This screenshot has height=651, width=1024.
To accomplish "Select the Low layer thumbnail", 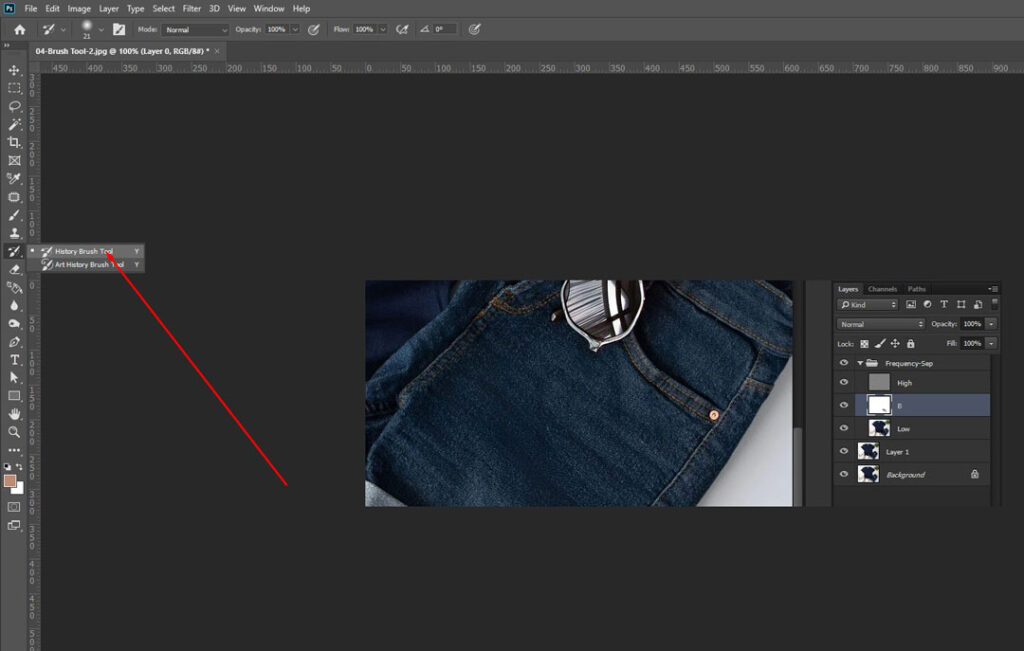I will click(x=879, y=428).
